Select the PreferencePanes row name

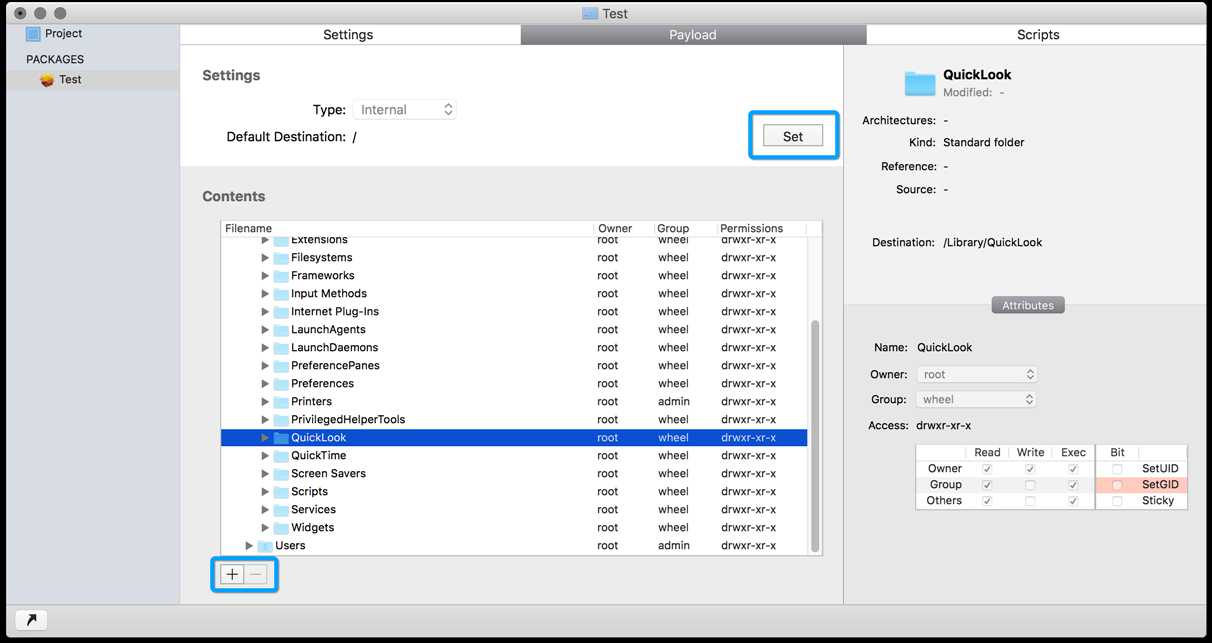[x=335, y=366]
